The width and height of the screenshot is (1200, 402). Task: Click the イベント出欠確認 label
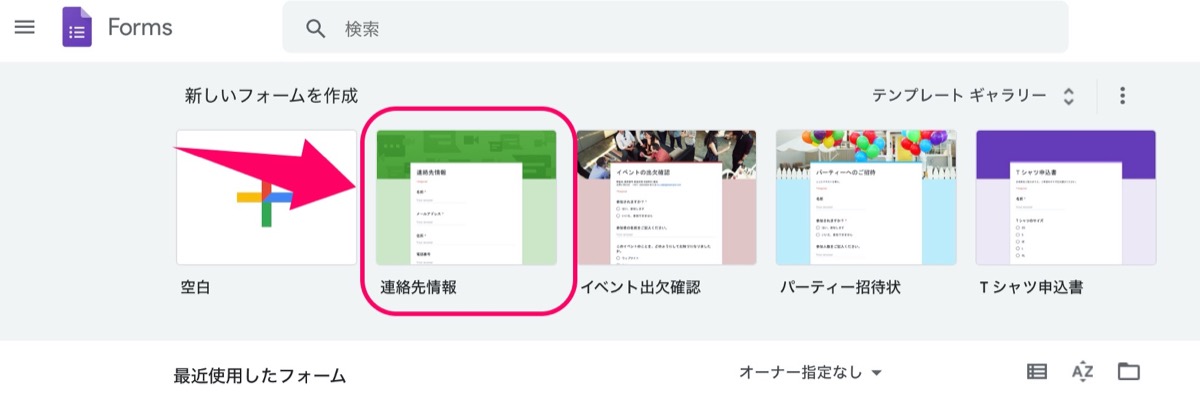coord(641,287)
